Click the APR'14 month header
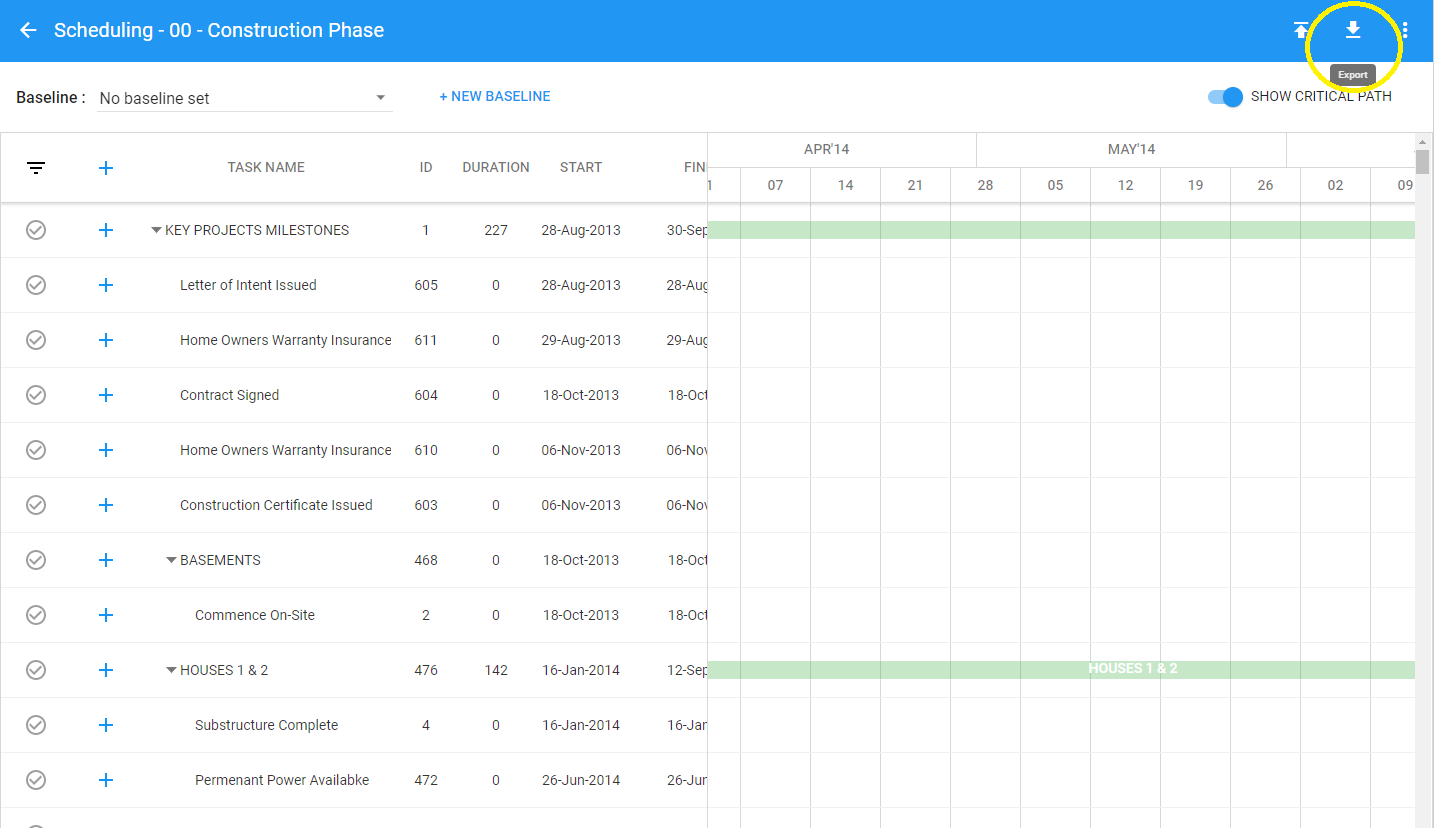1434x828 pixels. pos(826,149)
